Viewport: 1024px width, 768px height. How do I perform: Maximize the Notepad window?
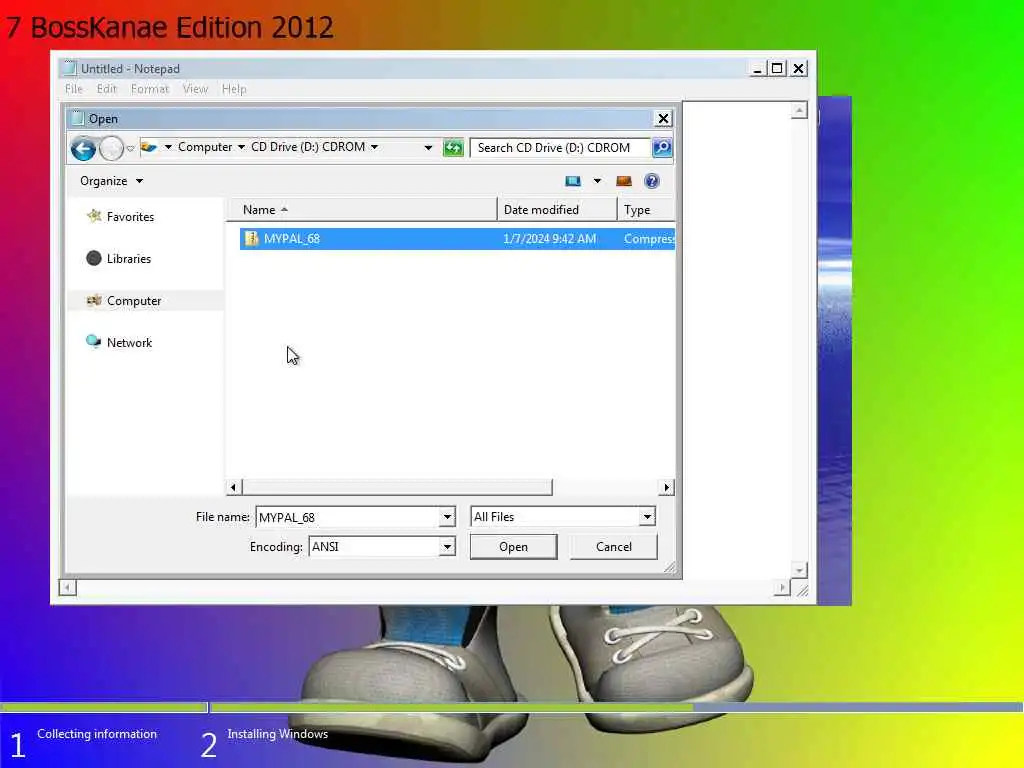777,68
